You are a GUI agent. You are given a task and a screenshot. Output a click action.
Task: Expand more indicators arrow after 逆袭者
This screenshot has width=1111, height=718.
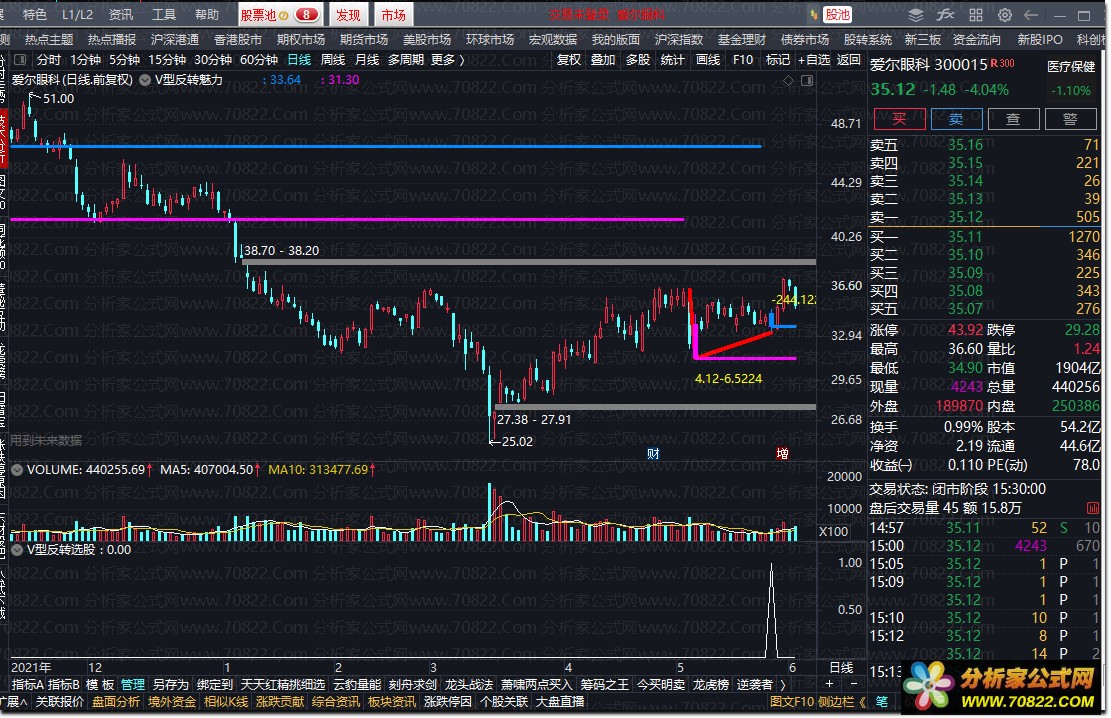783,685
